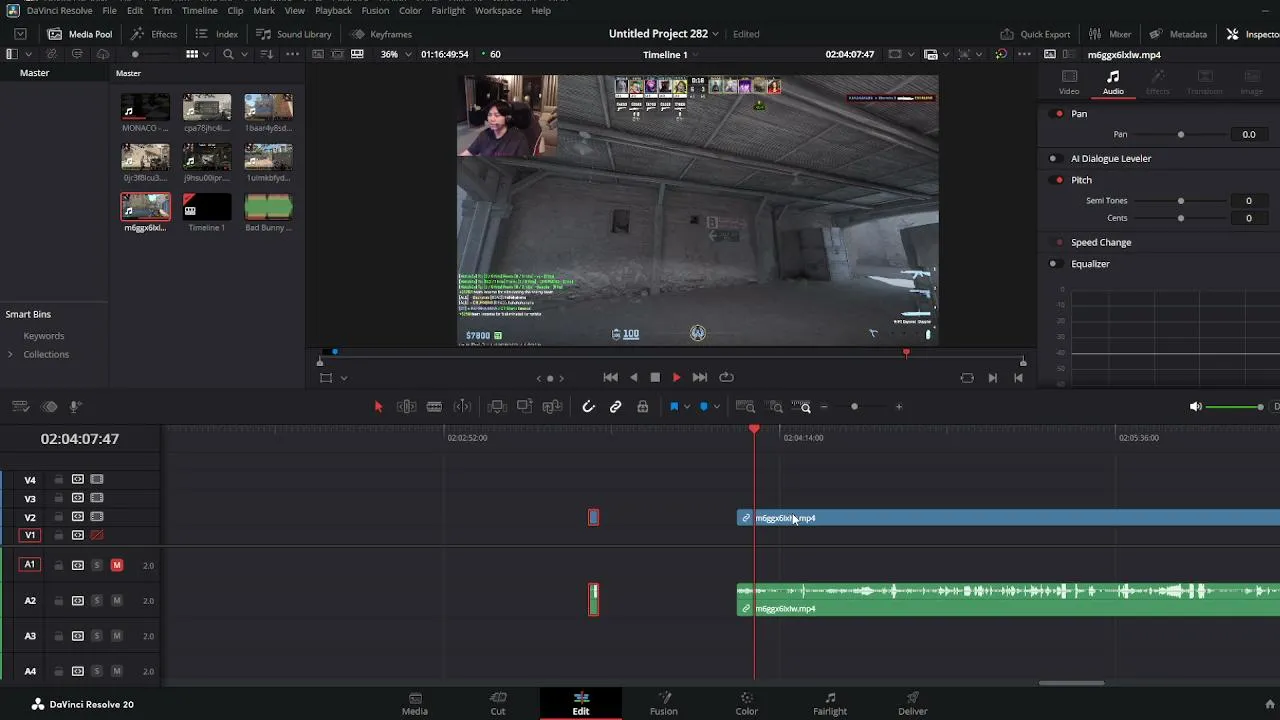Show the Index panel
Screen dimensions: 1280x720
point(216,34)
